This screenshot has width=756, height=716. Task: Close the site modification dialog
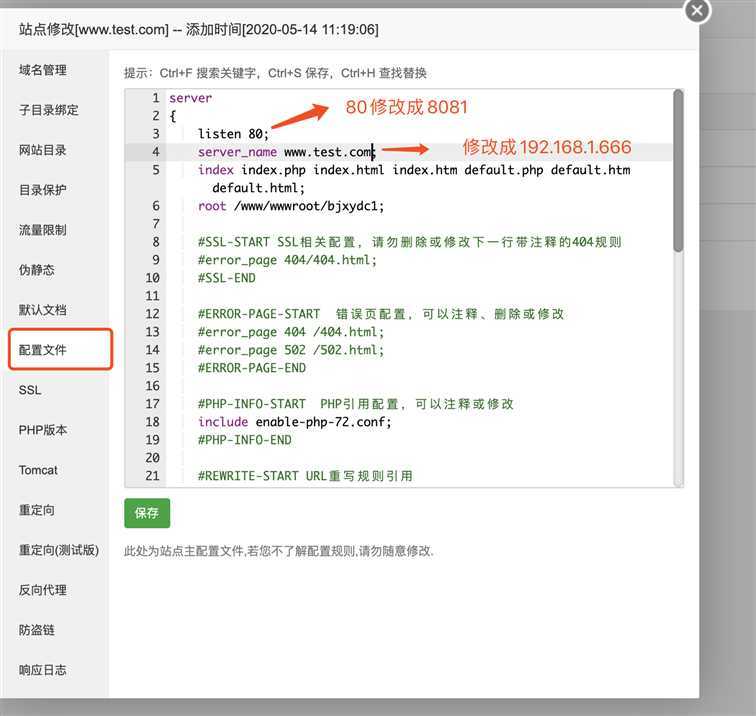(x=697, y=10)
